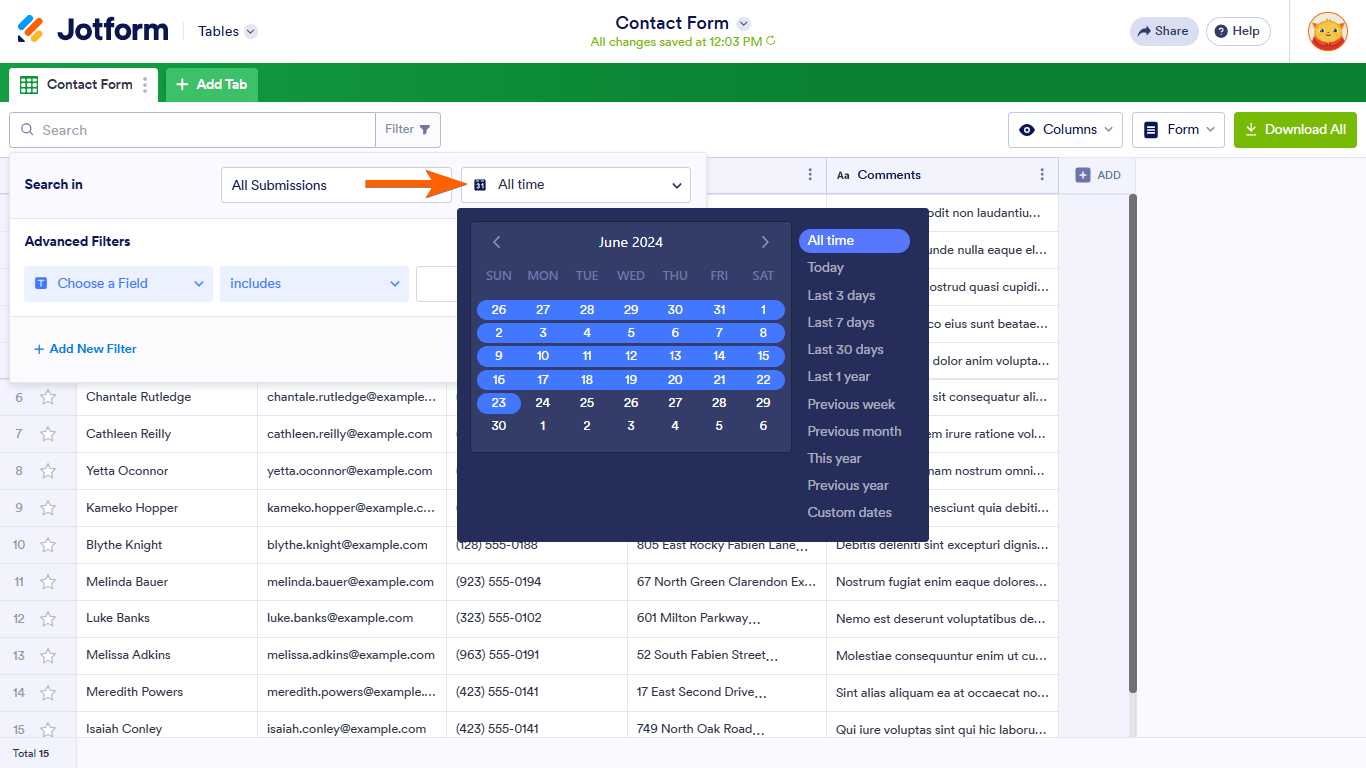Open the Form dropdown
1366x768 pixels.
[1178, 130]
